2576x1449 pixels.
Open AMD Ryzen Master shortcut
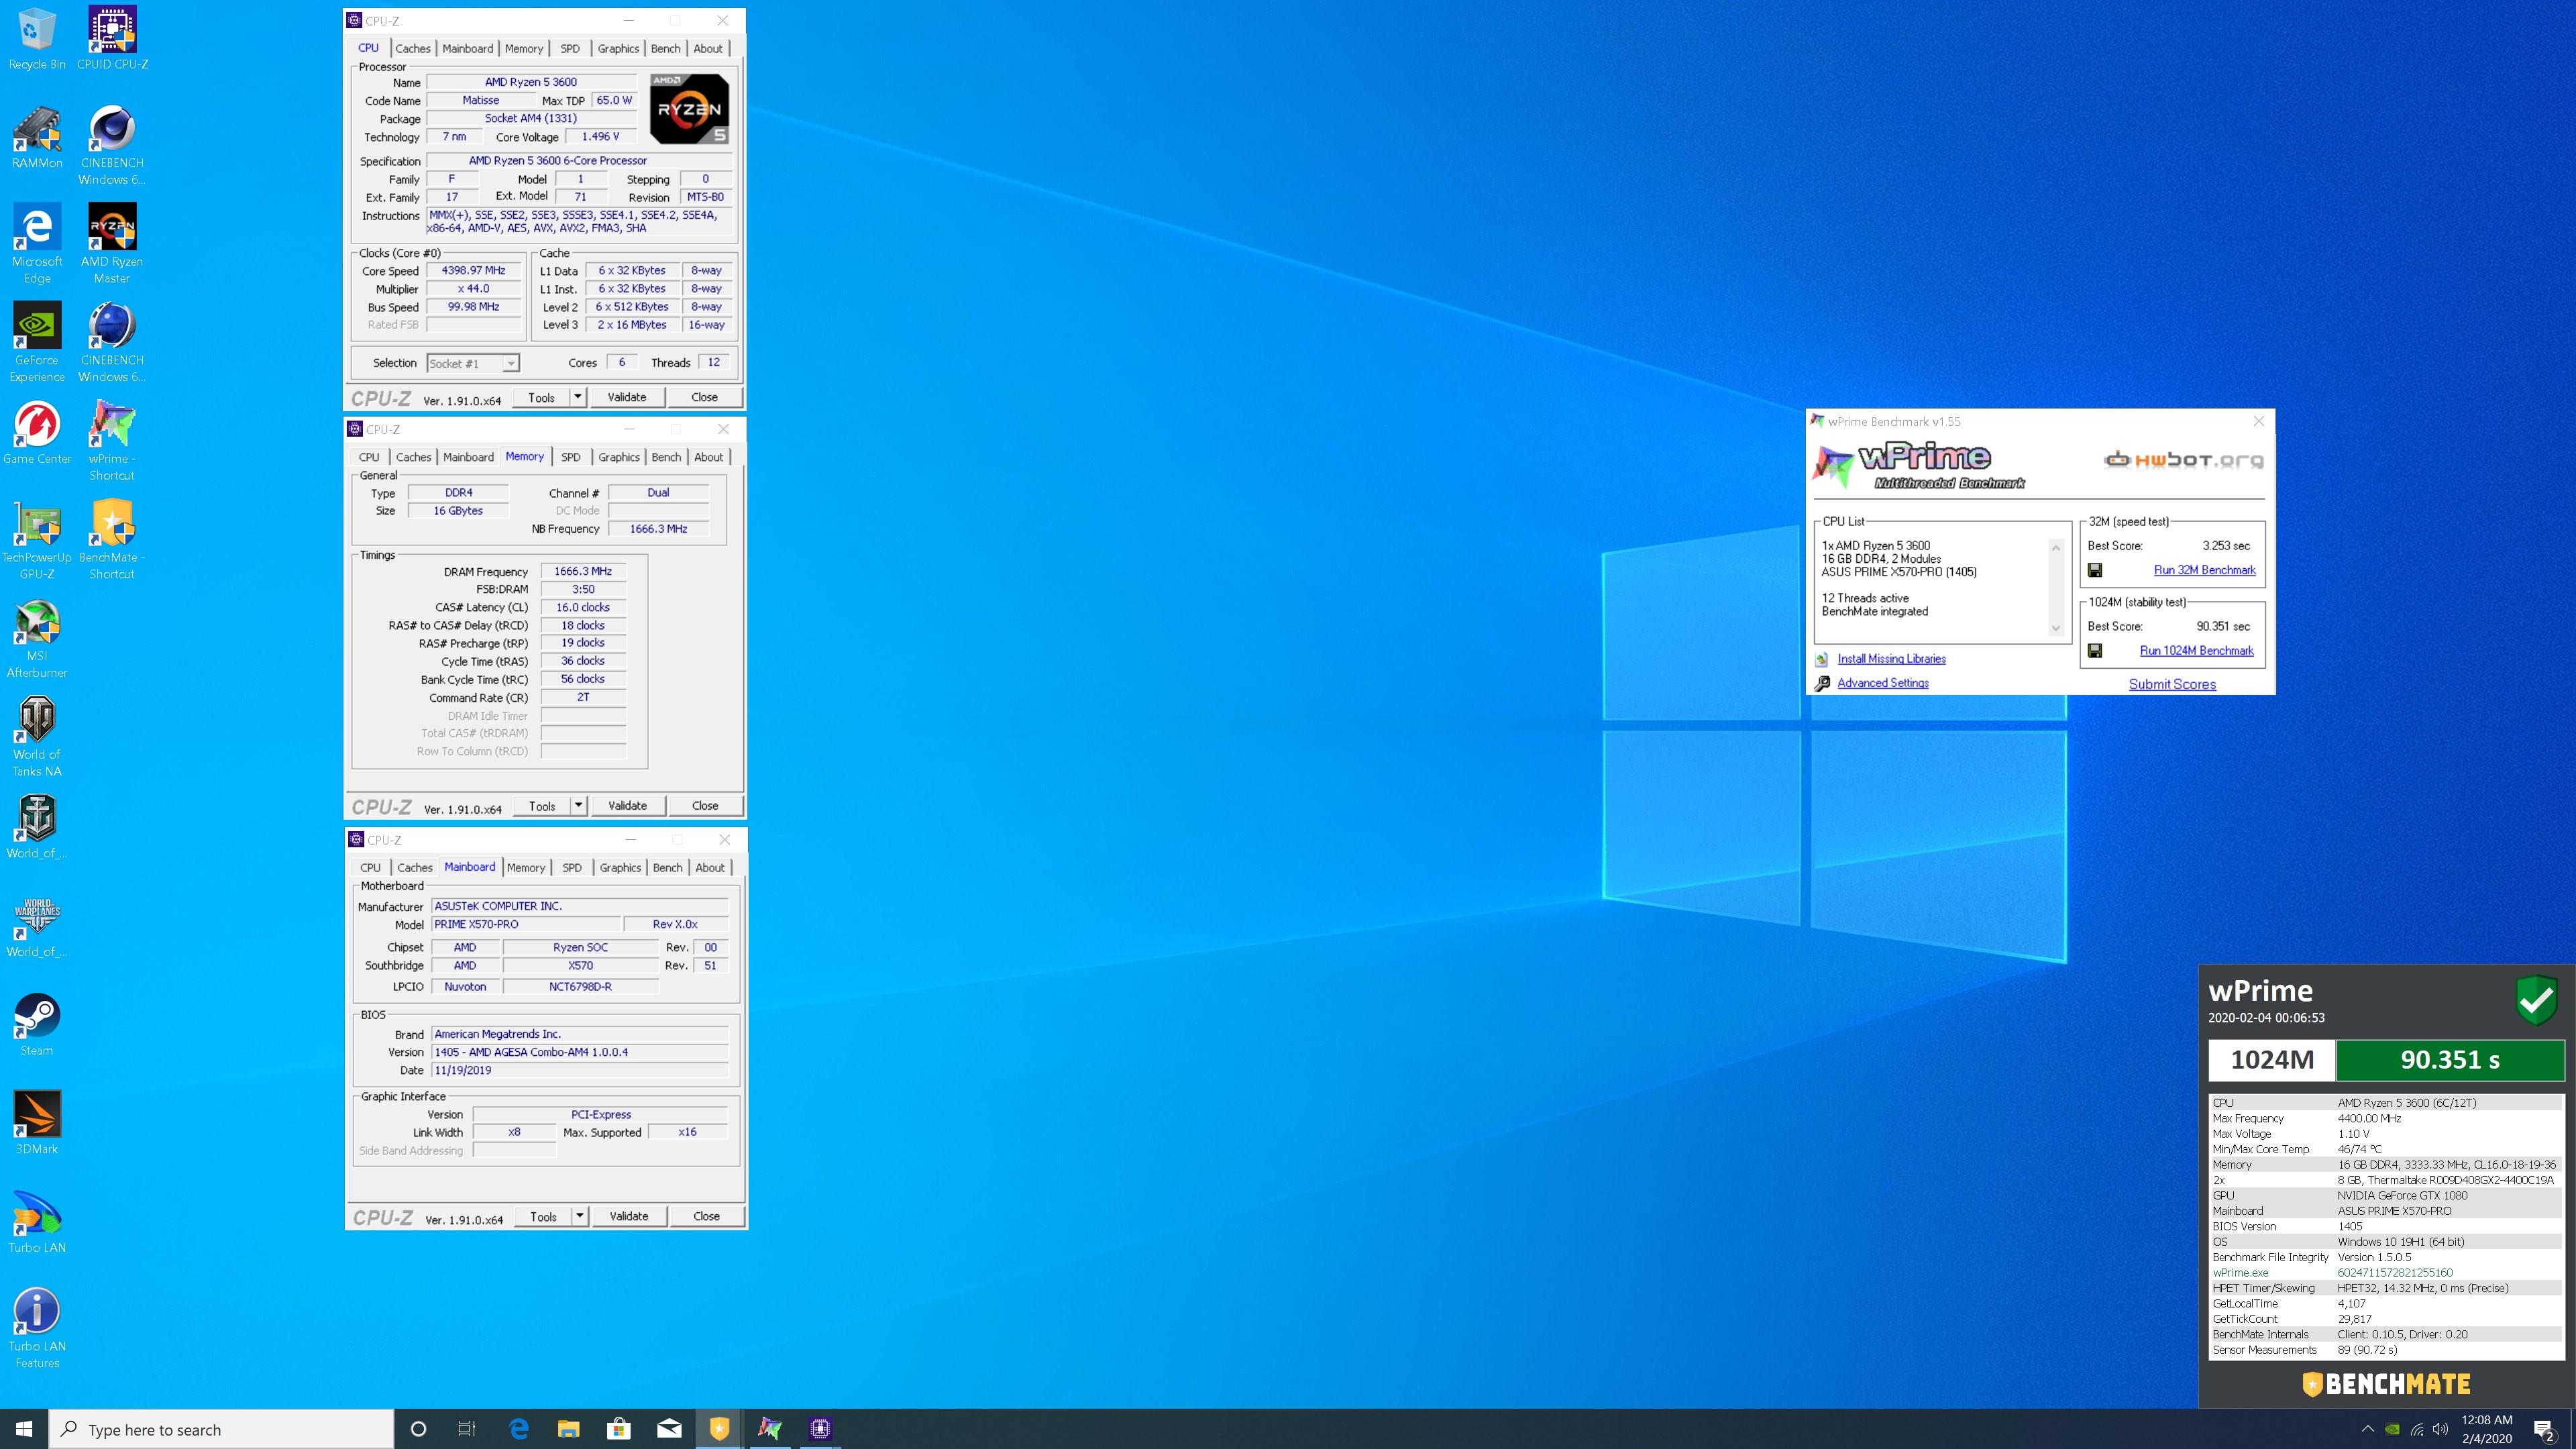[x=112, y=244]
